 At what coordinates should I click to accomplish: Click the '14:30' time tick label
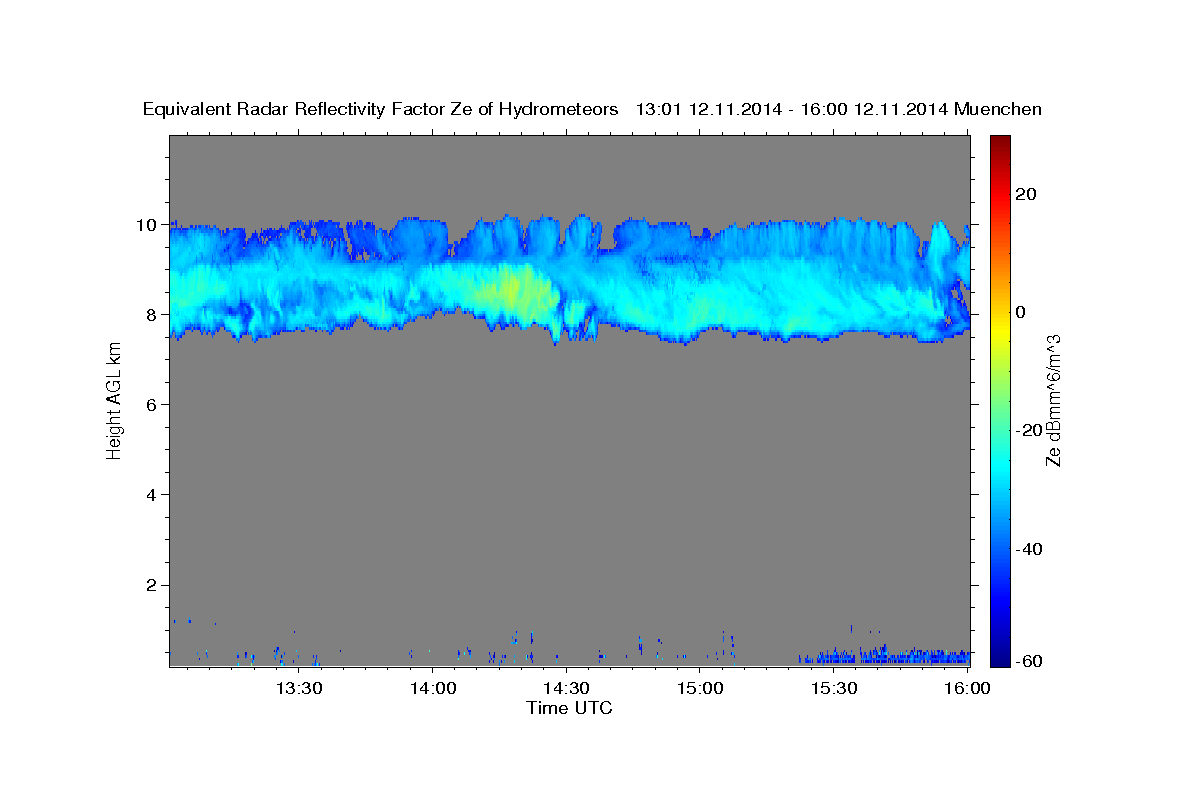point(565,689)
